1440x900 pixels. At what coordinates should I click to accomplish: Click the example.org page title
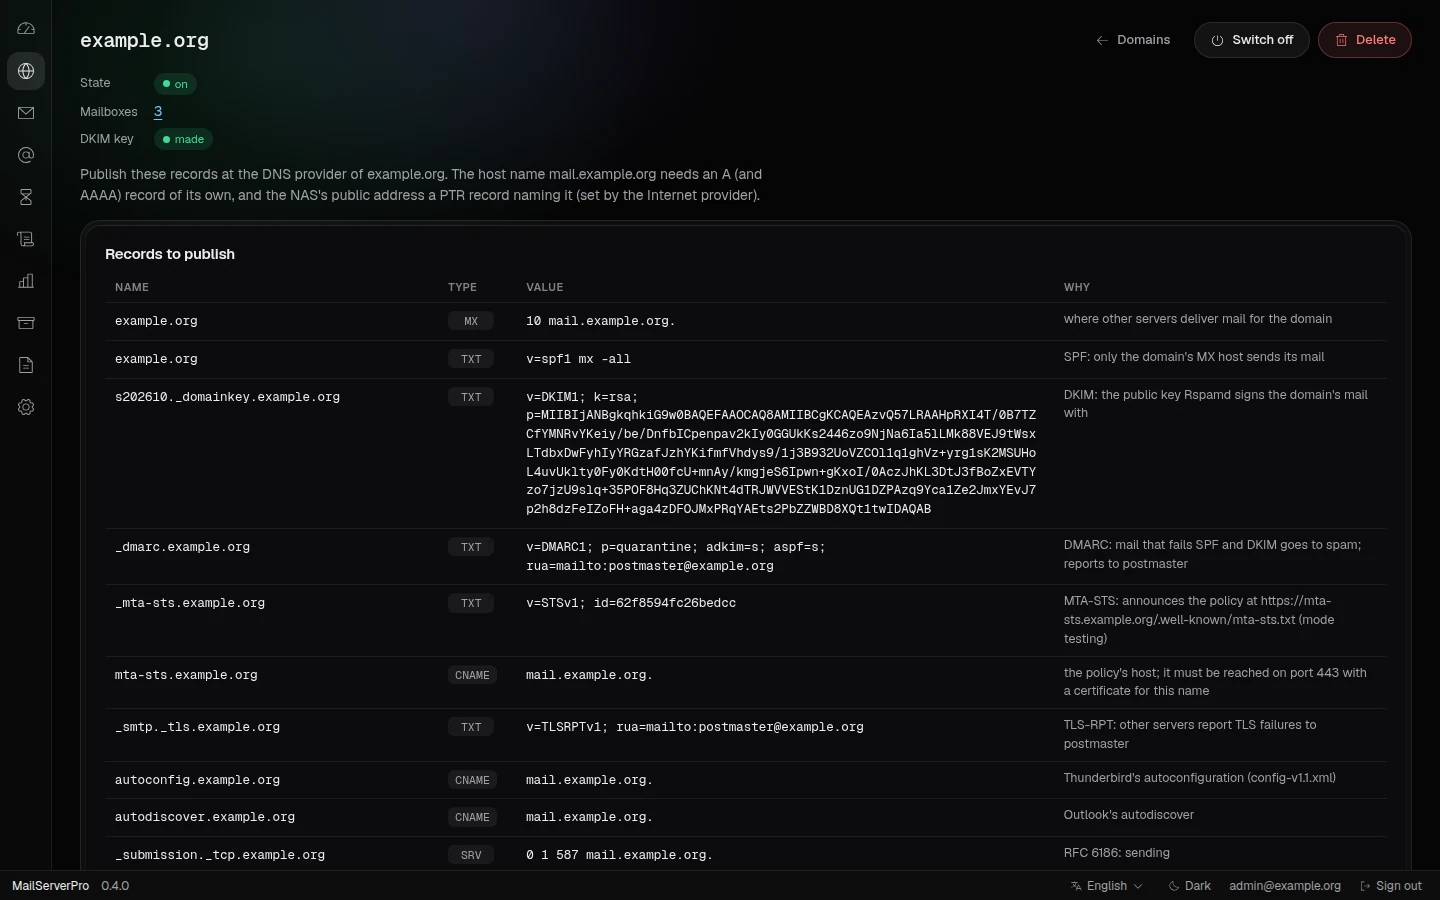(144, 41)
